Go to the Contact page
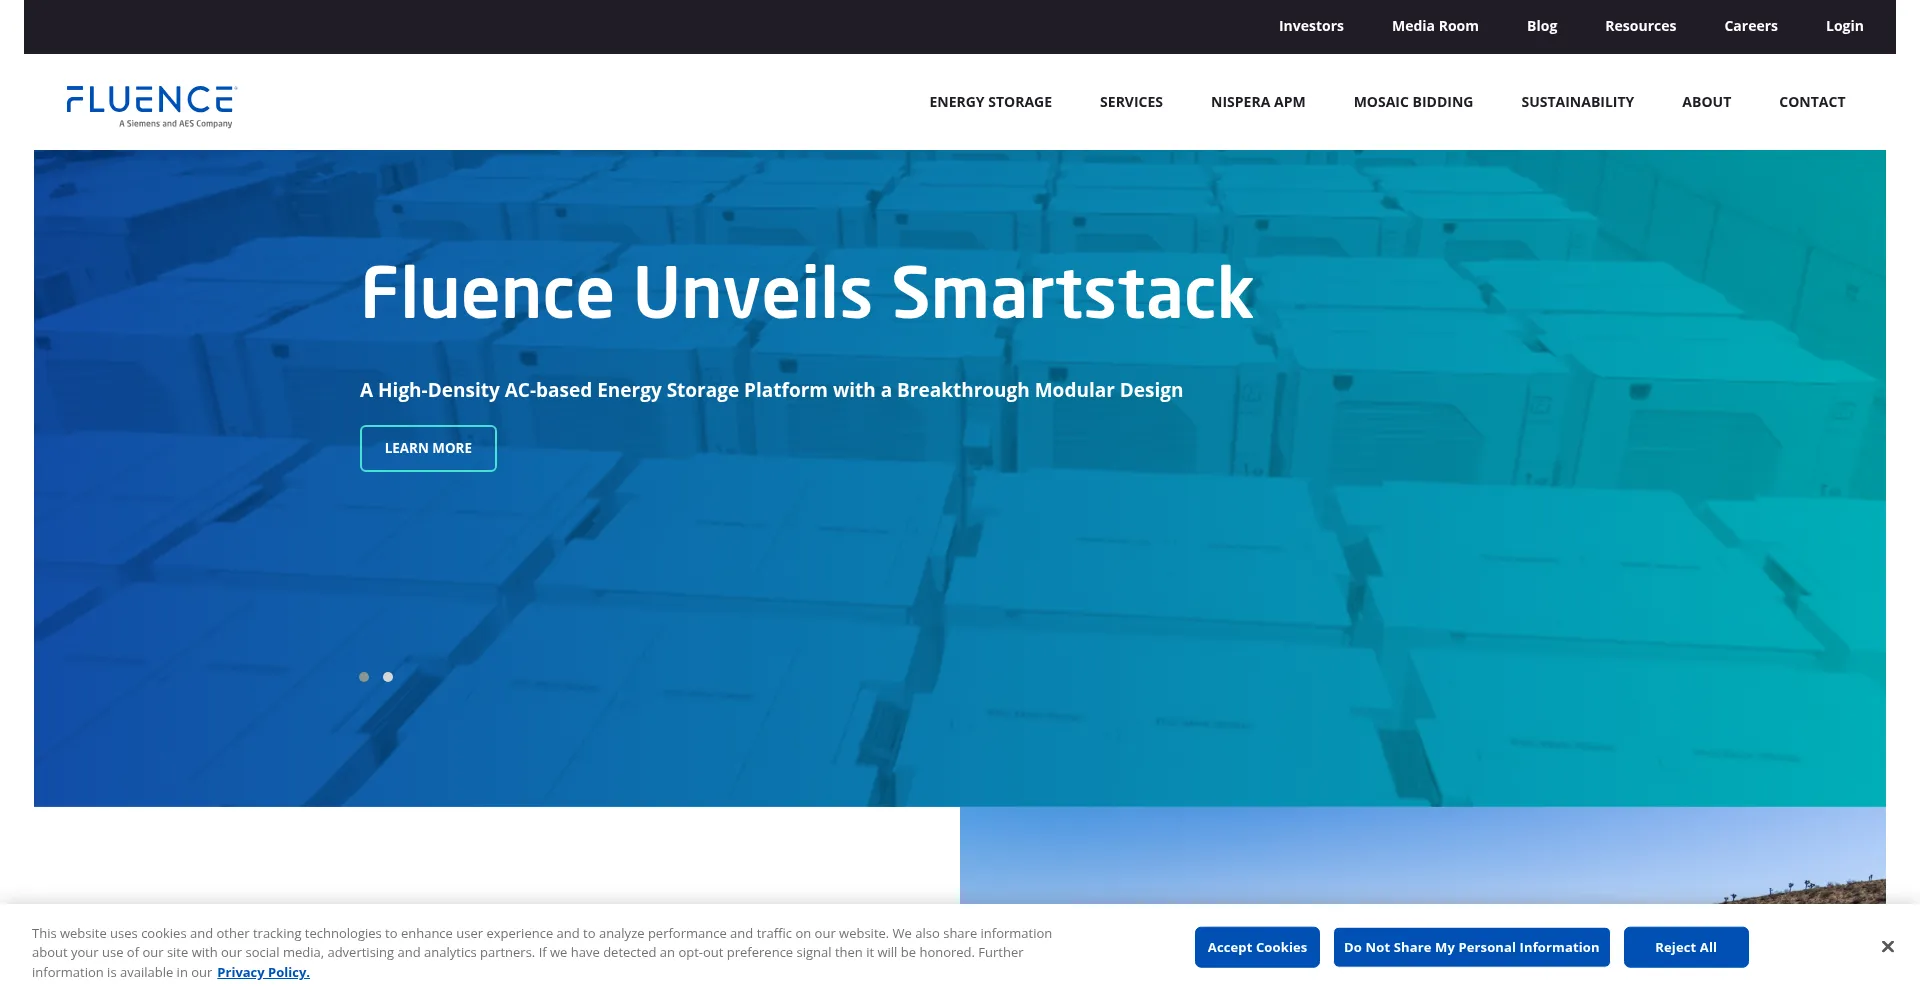This screenshot has width=1920, height=993. click(x=1812, y=102)
